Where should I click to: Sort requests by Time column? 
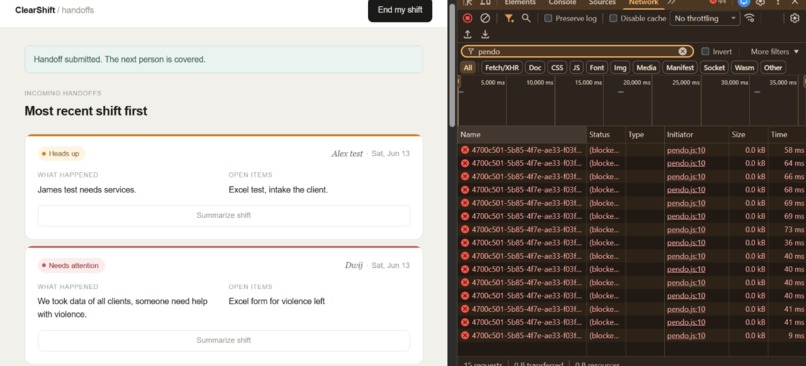[786, 135]
